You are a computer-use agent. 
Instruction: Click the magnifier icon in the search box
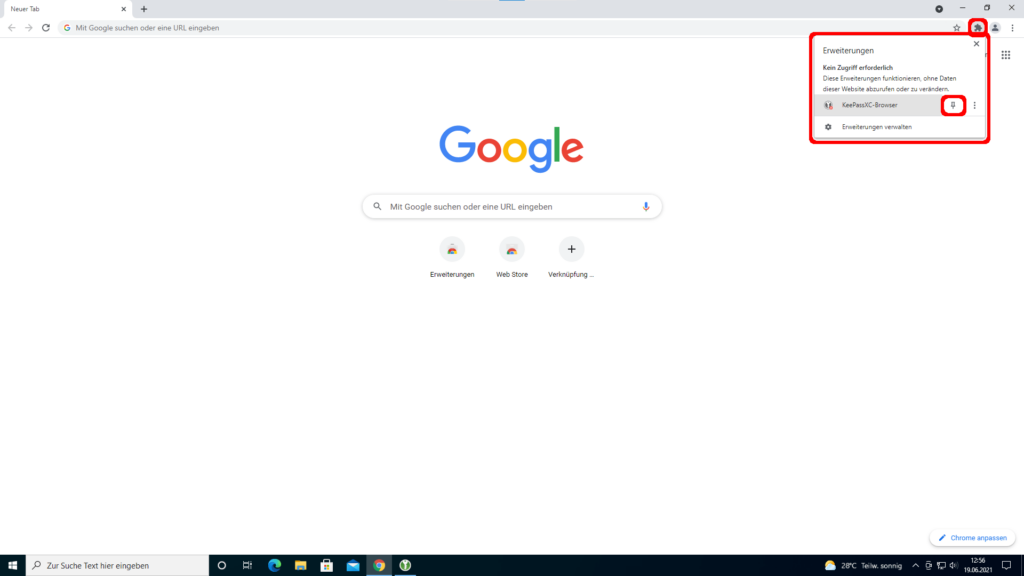(377, 207)
